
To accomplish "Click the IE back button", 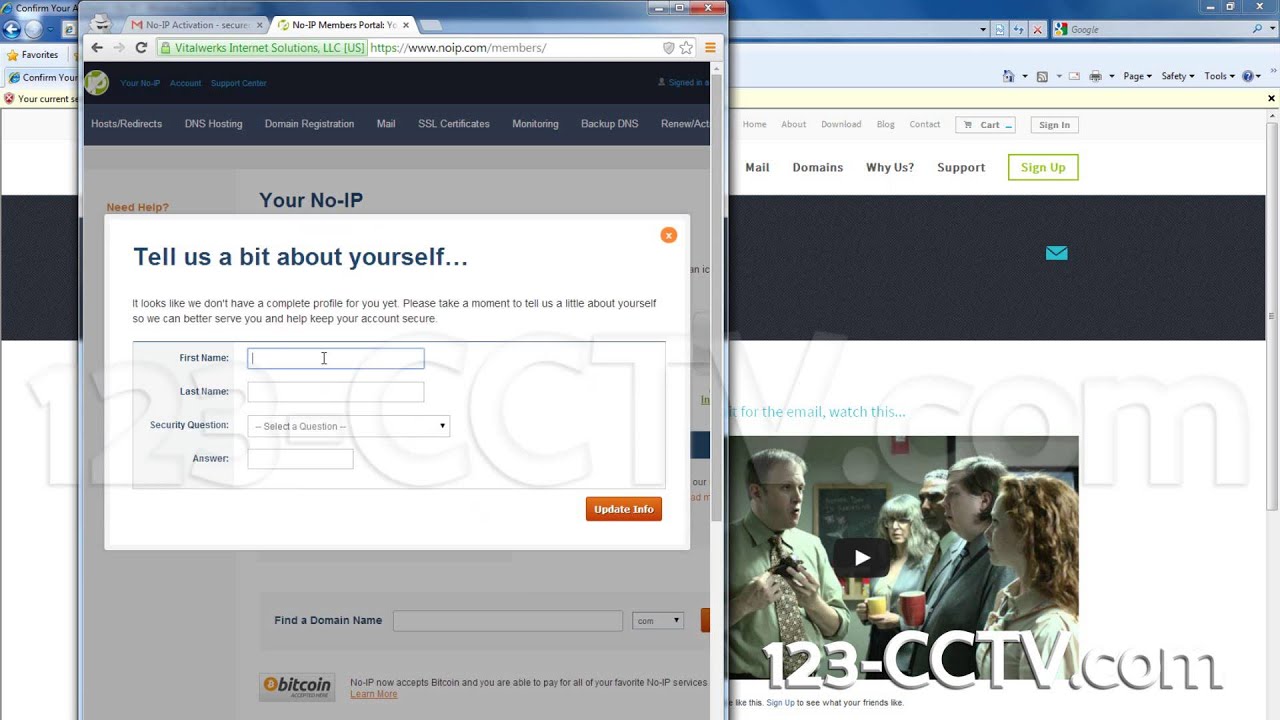I will [11, 29].
